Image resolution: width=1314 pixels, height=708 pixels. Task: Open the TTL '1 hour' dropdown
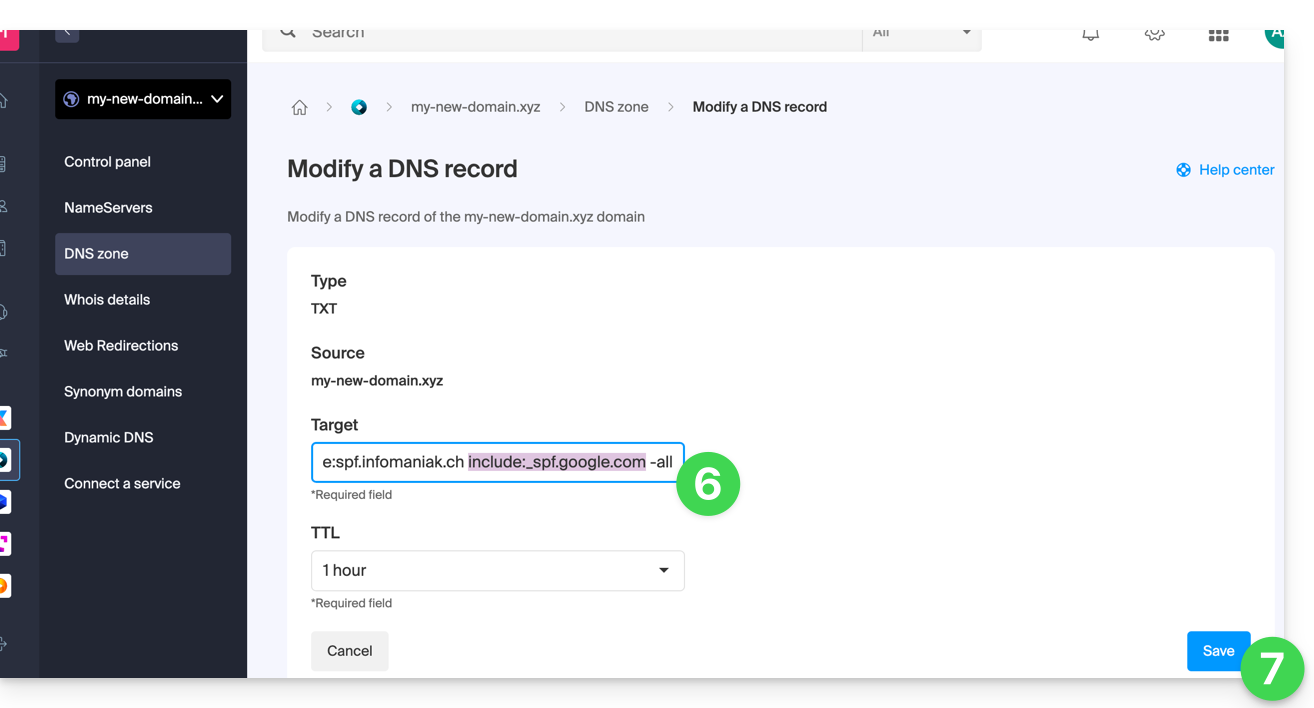[x=497, y=570]
